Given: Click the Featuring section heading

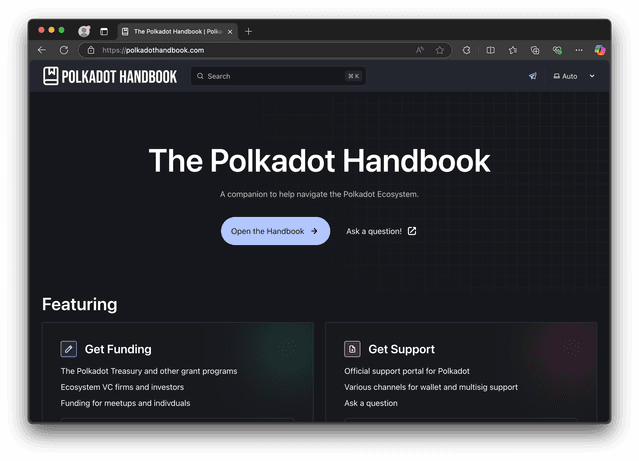Looking at the screenshot, I should [x=79, y=304].
